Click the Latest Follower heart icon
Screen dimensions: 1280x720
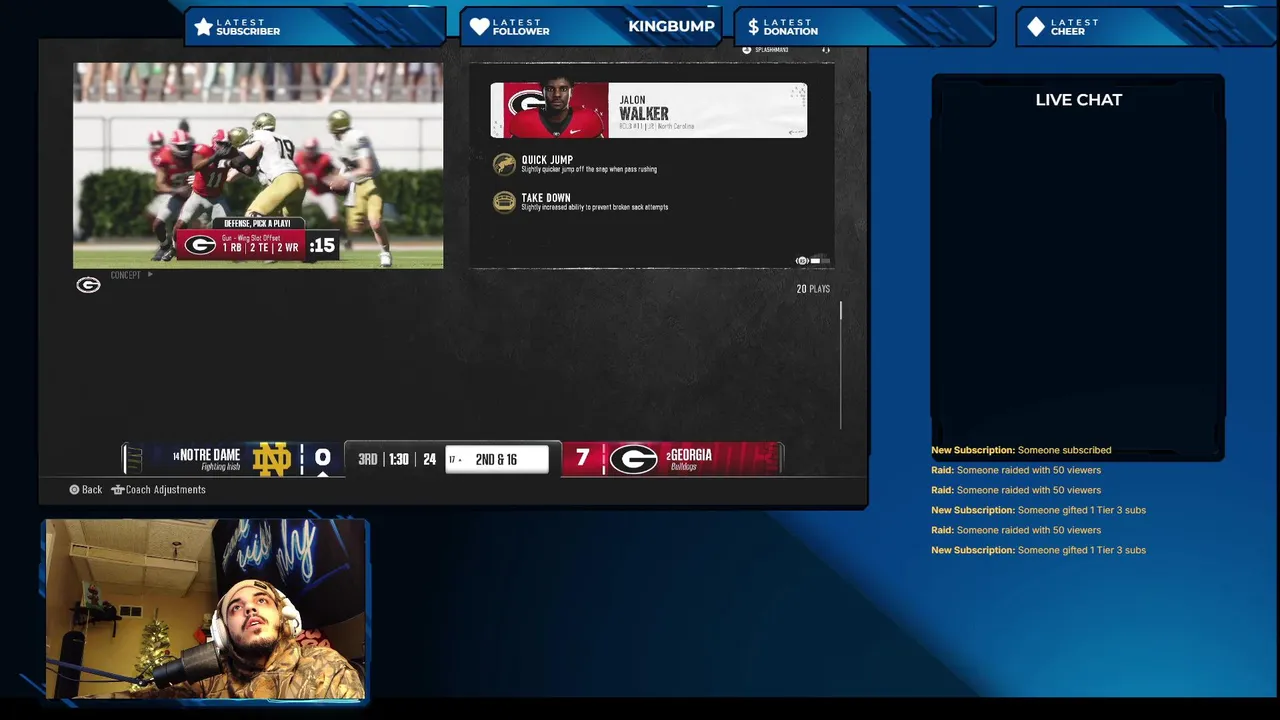[x=480, y=27]
